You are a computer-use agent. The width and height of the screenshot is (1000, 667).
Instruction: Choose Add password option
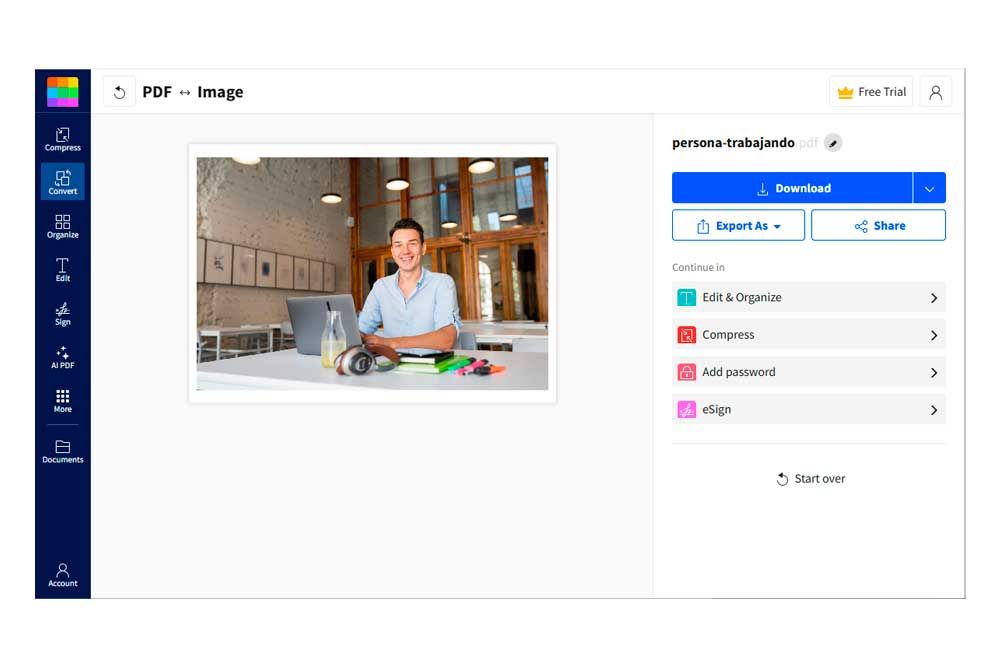point(808,372)
